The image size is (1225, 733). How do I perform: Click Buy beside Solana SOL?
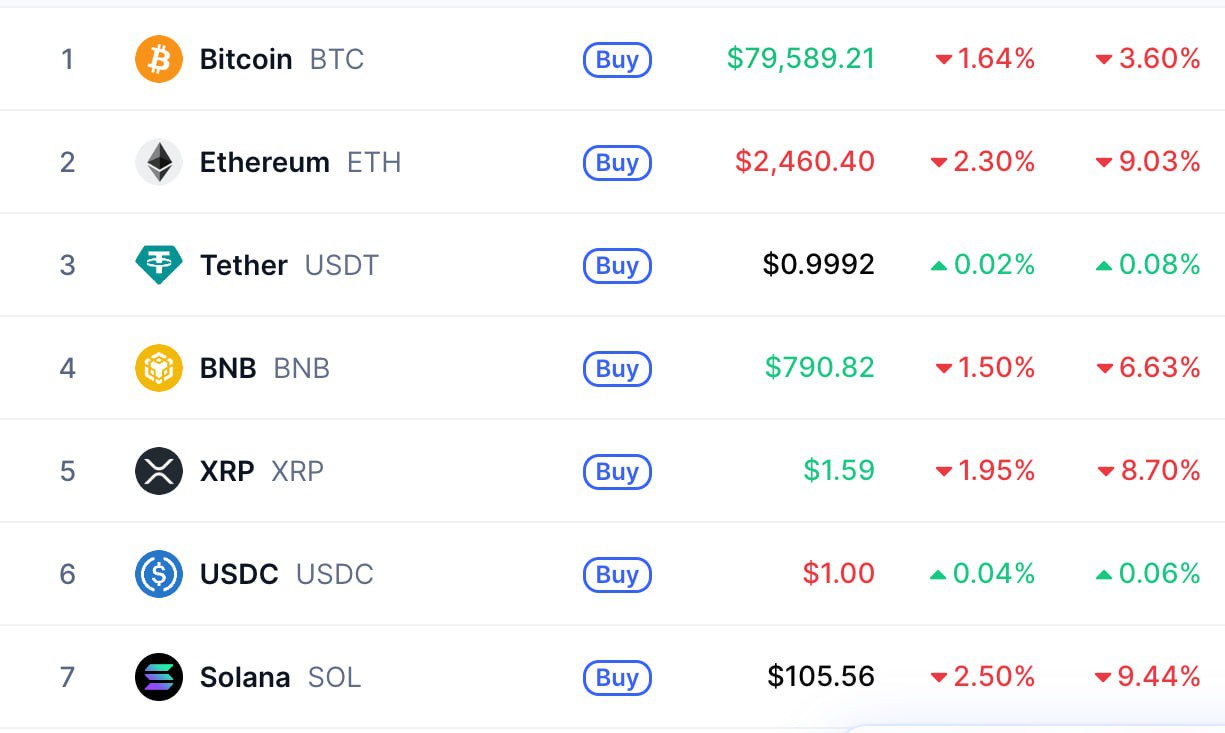coord(617,678)
